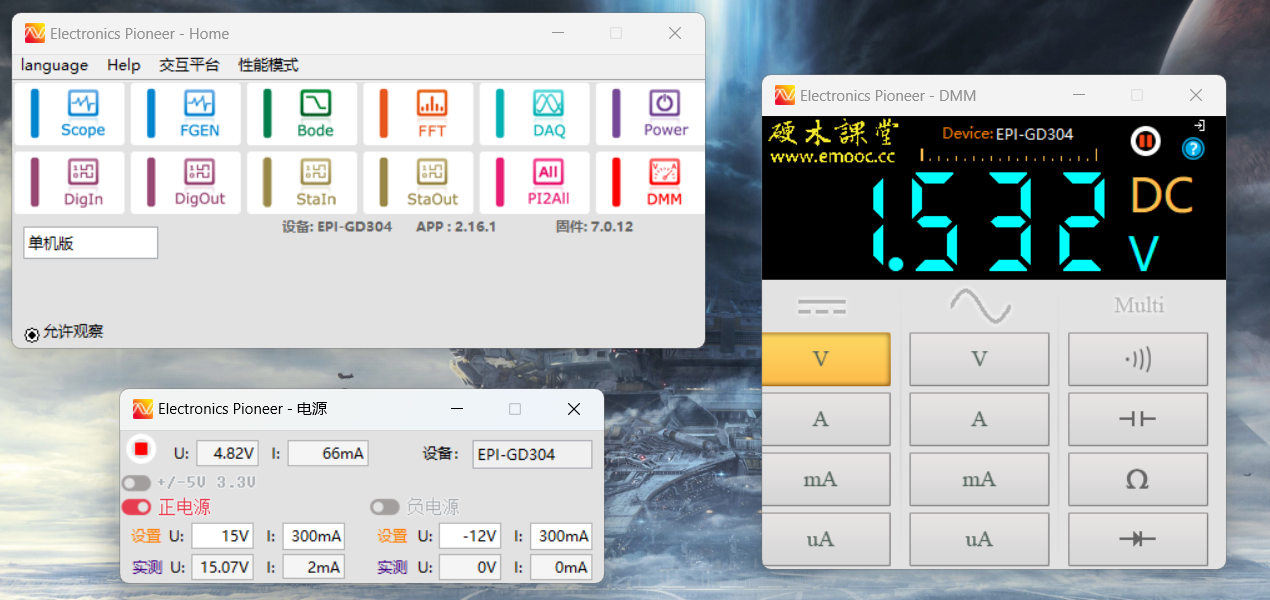Select resistance measurement mode in DMM

click(x=1137, y=479)
